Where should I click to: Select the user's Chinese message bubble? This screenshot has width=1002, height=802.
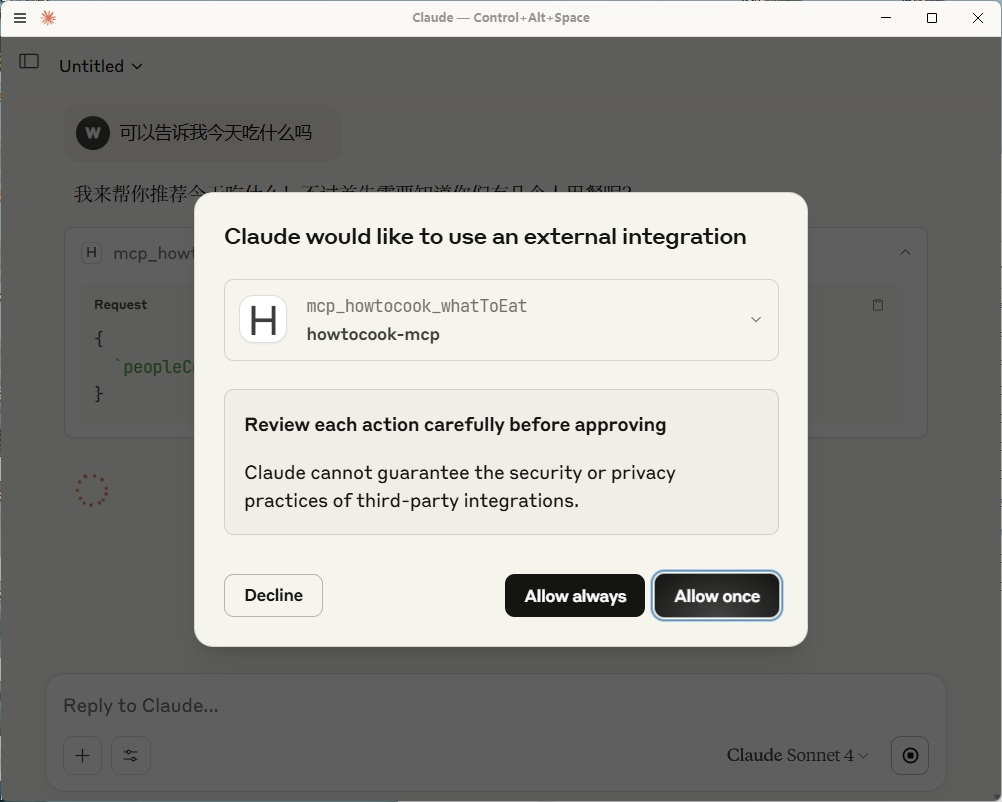215,133
